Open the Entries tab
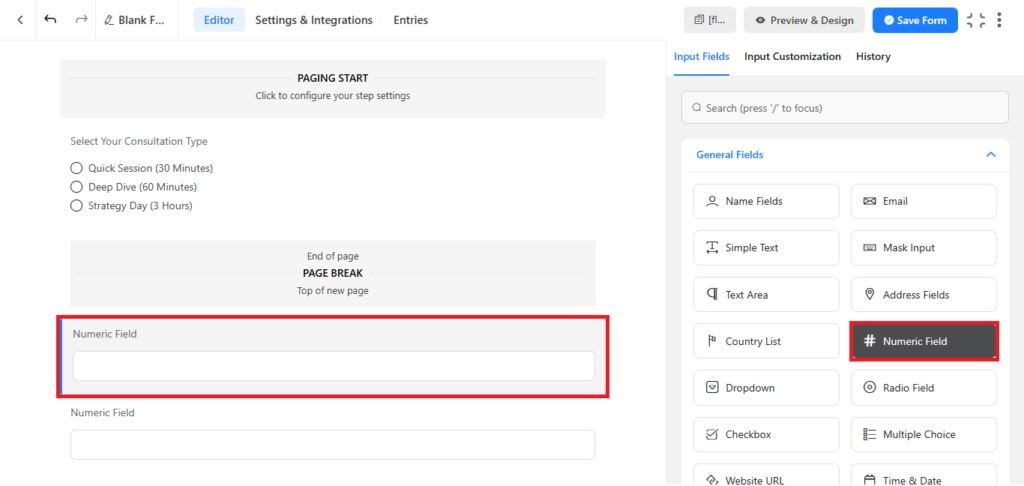 pyautogui.click(x=411, y=20)
